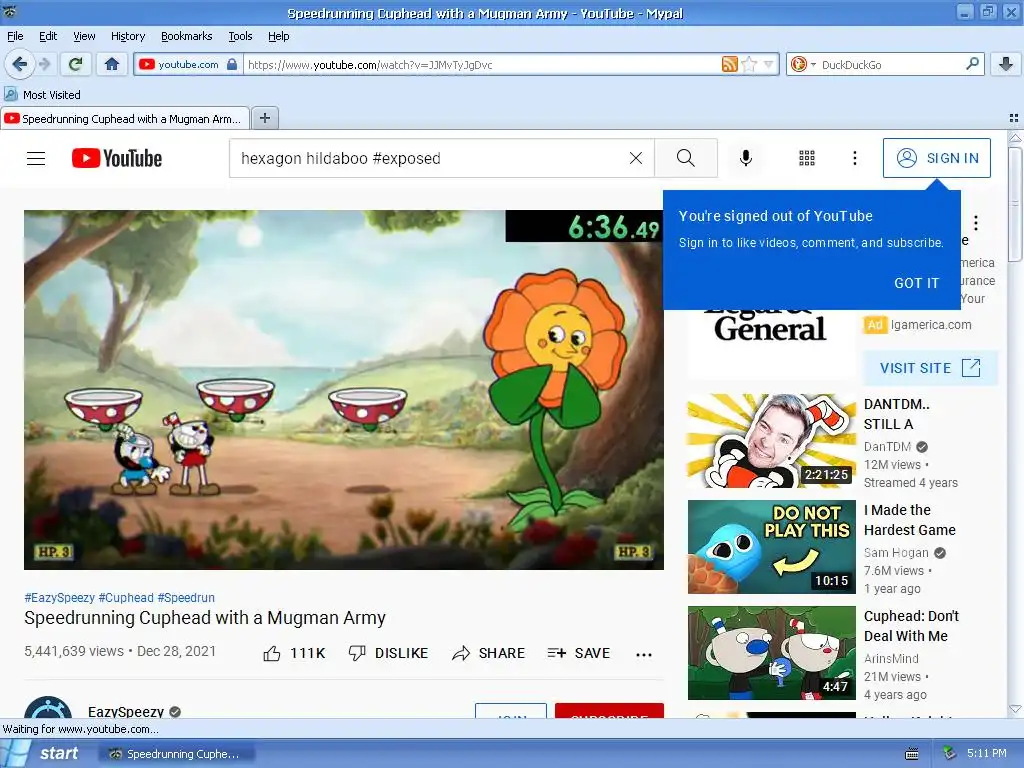The width and height of the screenshot is (1024, 768).
Task: Open Cuphead Don't Deal With Me thumbnail
Action: tap(772, 653)
